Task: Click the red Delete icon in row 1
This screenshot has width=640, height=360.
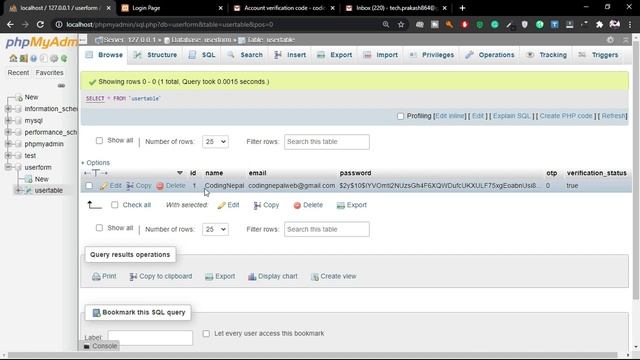Action: click(x=160, y=186)
